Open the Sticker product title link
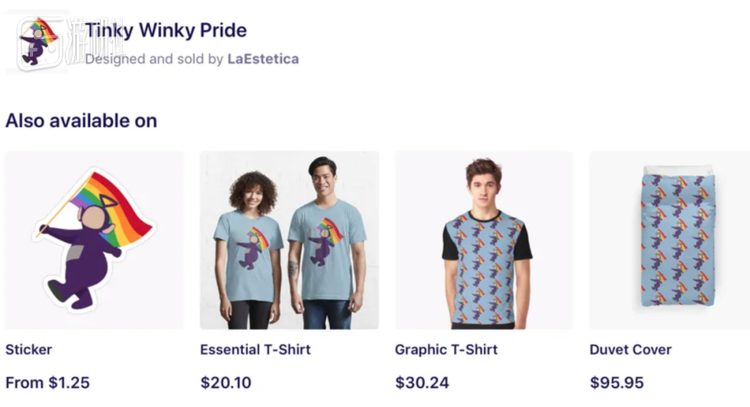Screen dimensions: 750x407 point(29,350)
